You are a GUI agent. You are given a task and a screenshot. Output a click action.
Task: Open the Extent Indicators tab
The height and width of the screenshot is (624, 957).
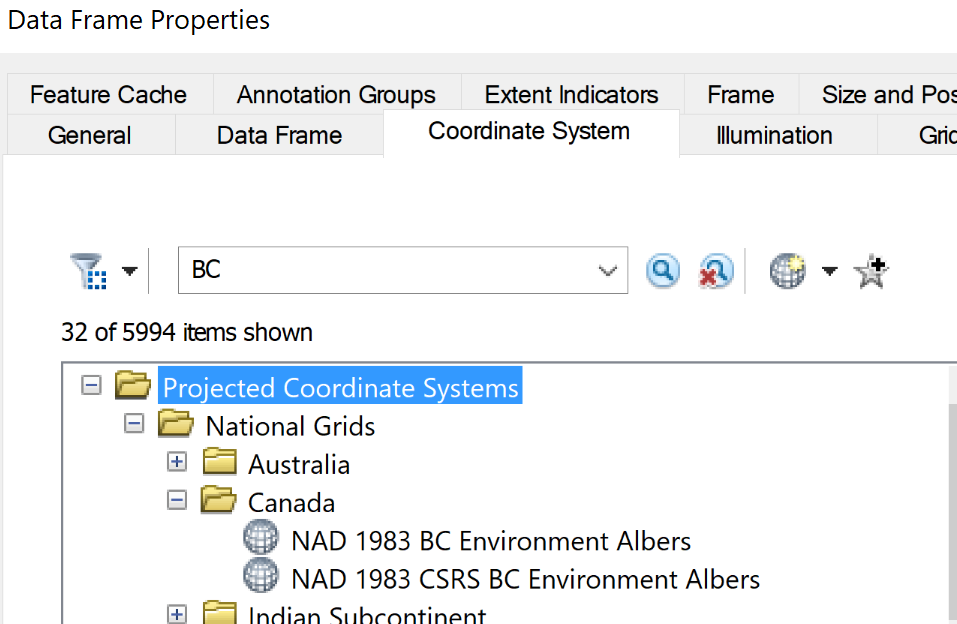(x=571, y=95)
